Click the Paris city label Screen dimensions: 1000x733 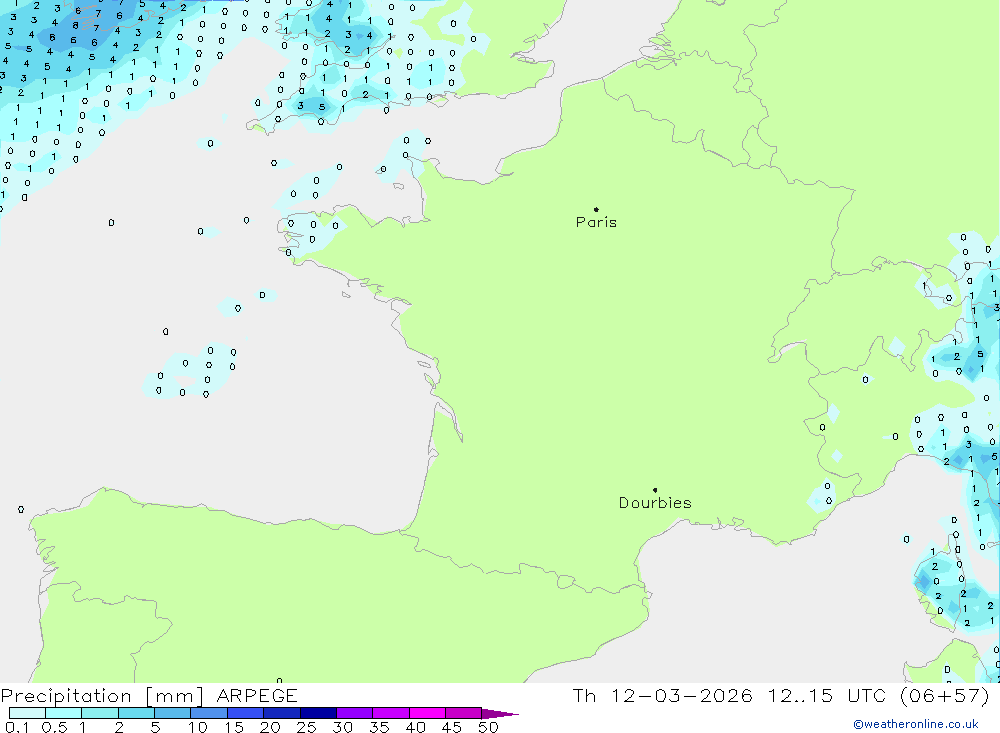coord(596,222)
